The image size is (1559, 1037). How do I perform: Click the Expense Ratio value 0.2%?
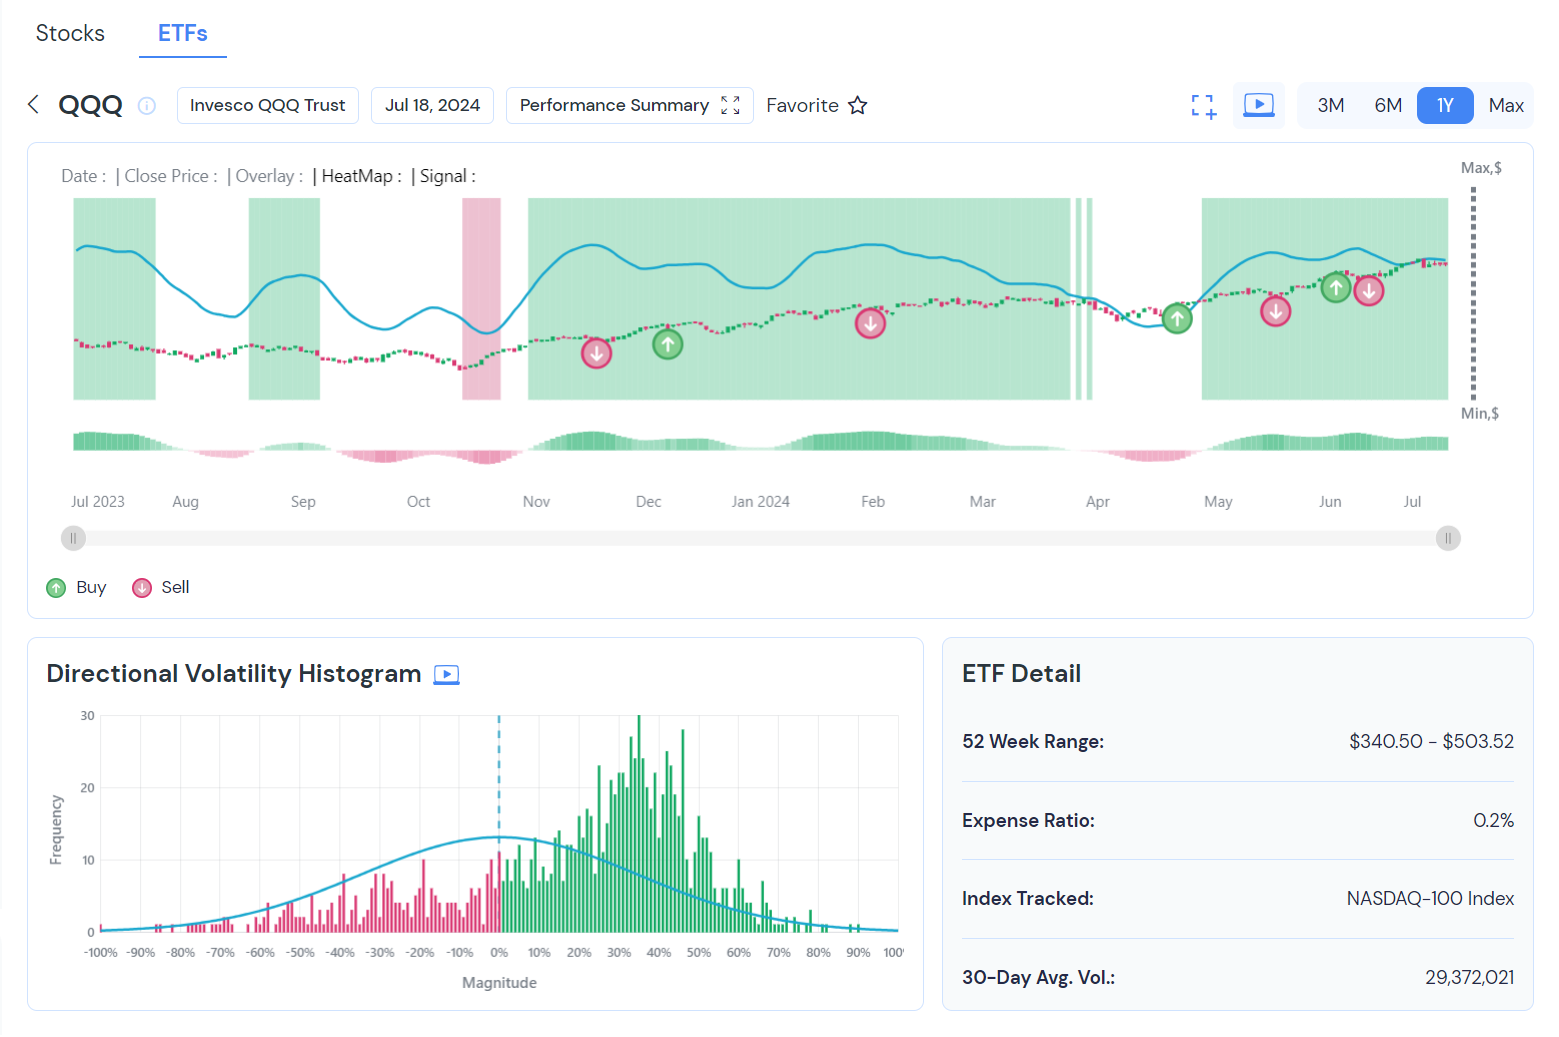tap(1493, 820)
